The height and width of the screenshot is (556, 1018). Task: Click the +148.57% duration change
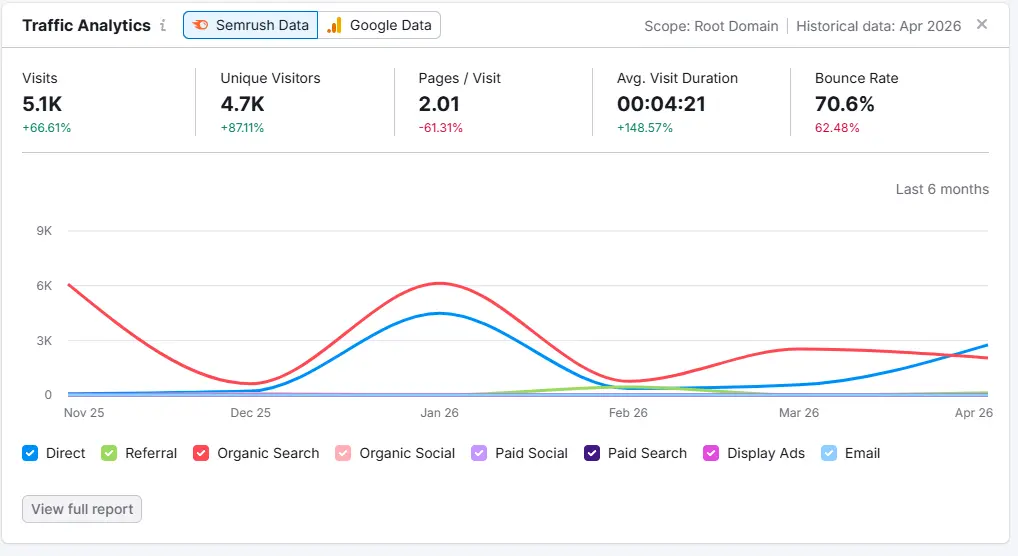point(645,128)
